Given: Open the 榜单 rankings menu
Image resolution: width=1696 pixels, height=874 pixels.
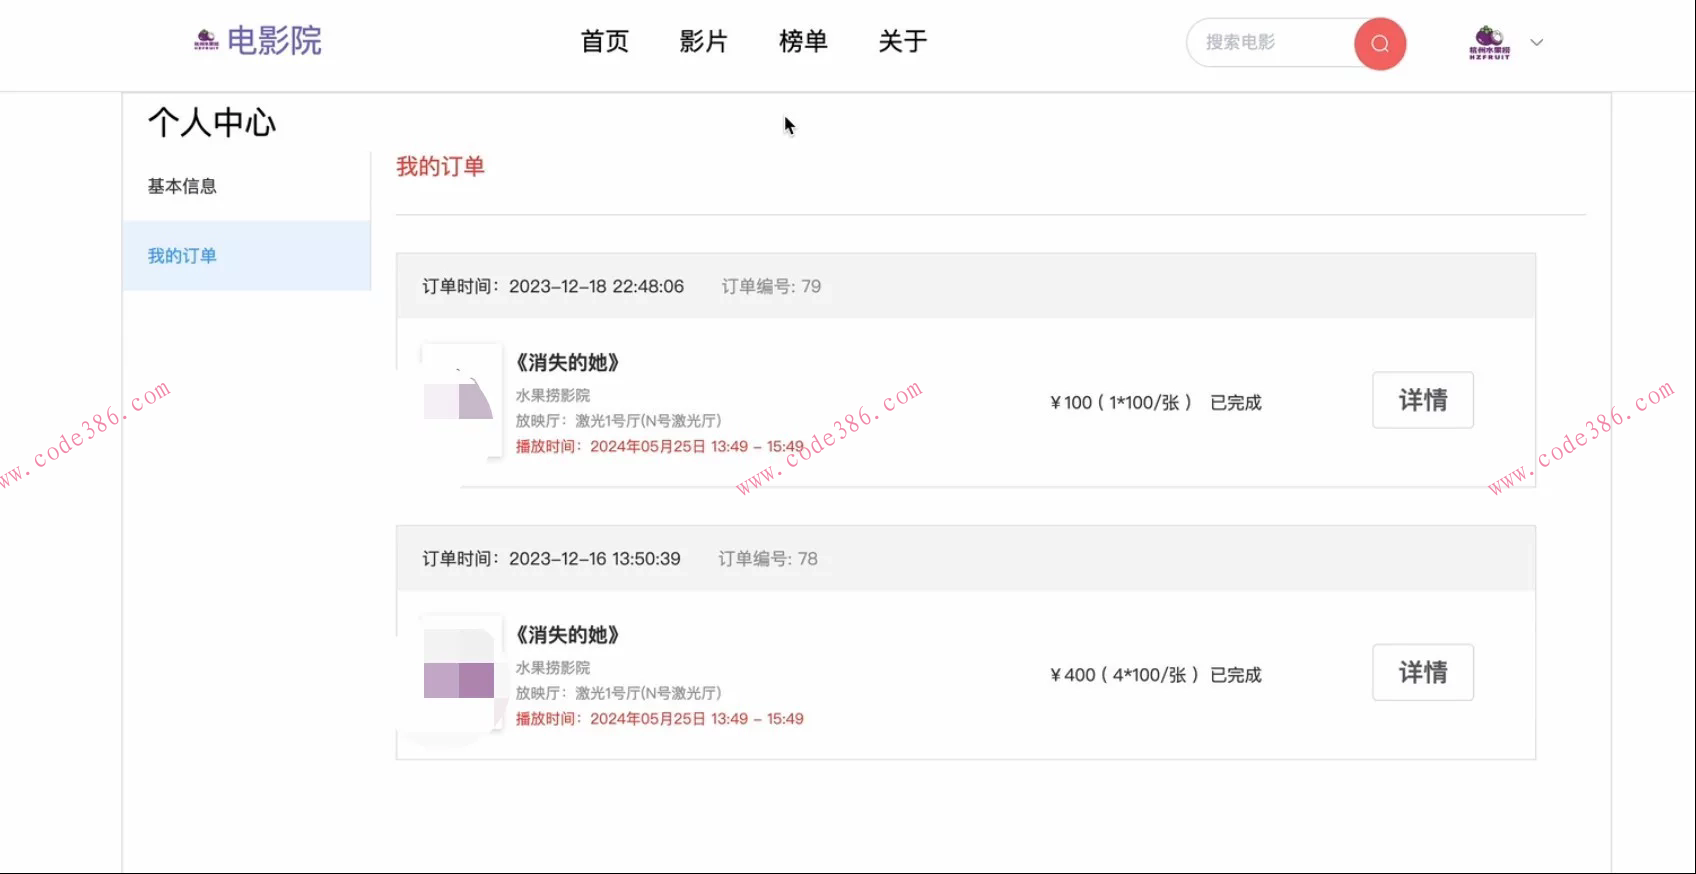Looking at the screenshot, I should [x=803, y=41].
